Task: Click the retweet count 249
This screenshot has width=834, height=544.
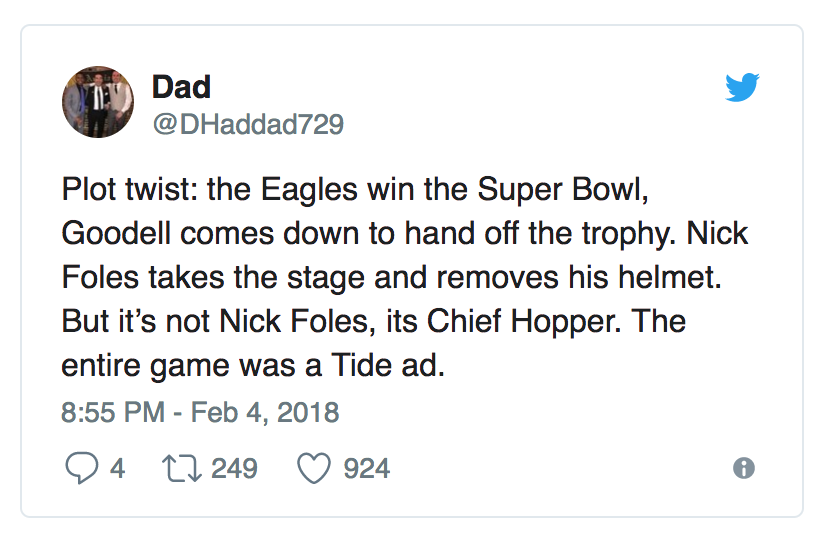Action: click(x=234, y=468)
